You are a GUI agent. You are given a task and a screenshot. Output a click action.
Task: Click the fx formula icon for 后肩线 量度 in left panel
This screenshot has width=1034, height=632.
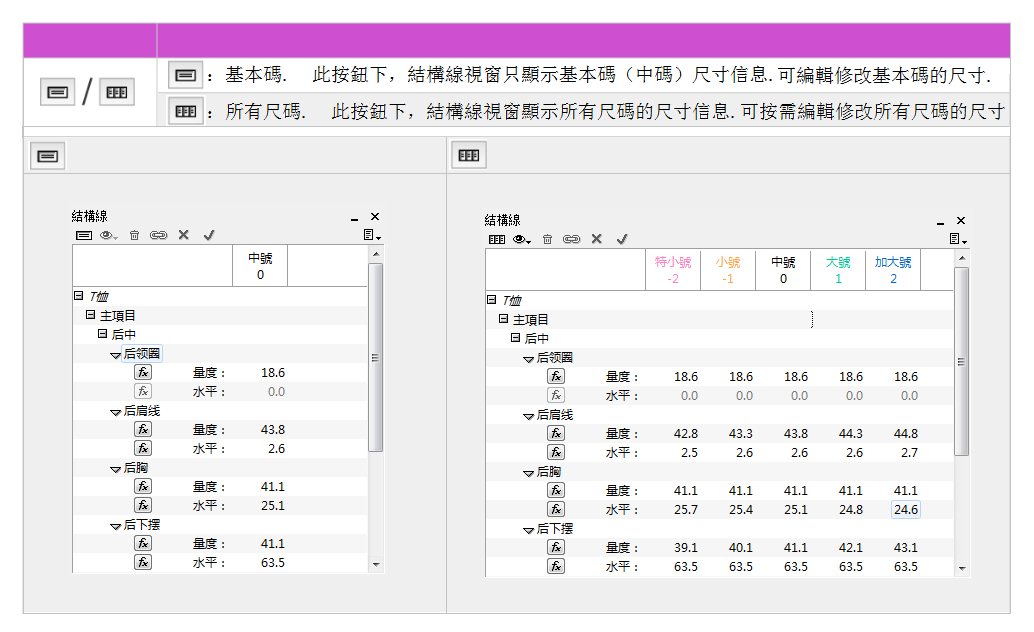(143, 429)
